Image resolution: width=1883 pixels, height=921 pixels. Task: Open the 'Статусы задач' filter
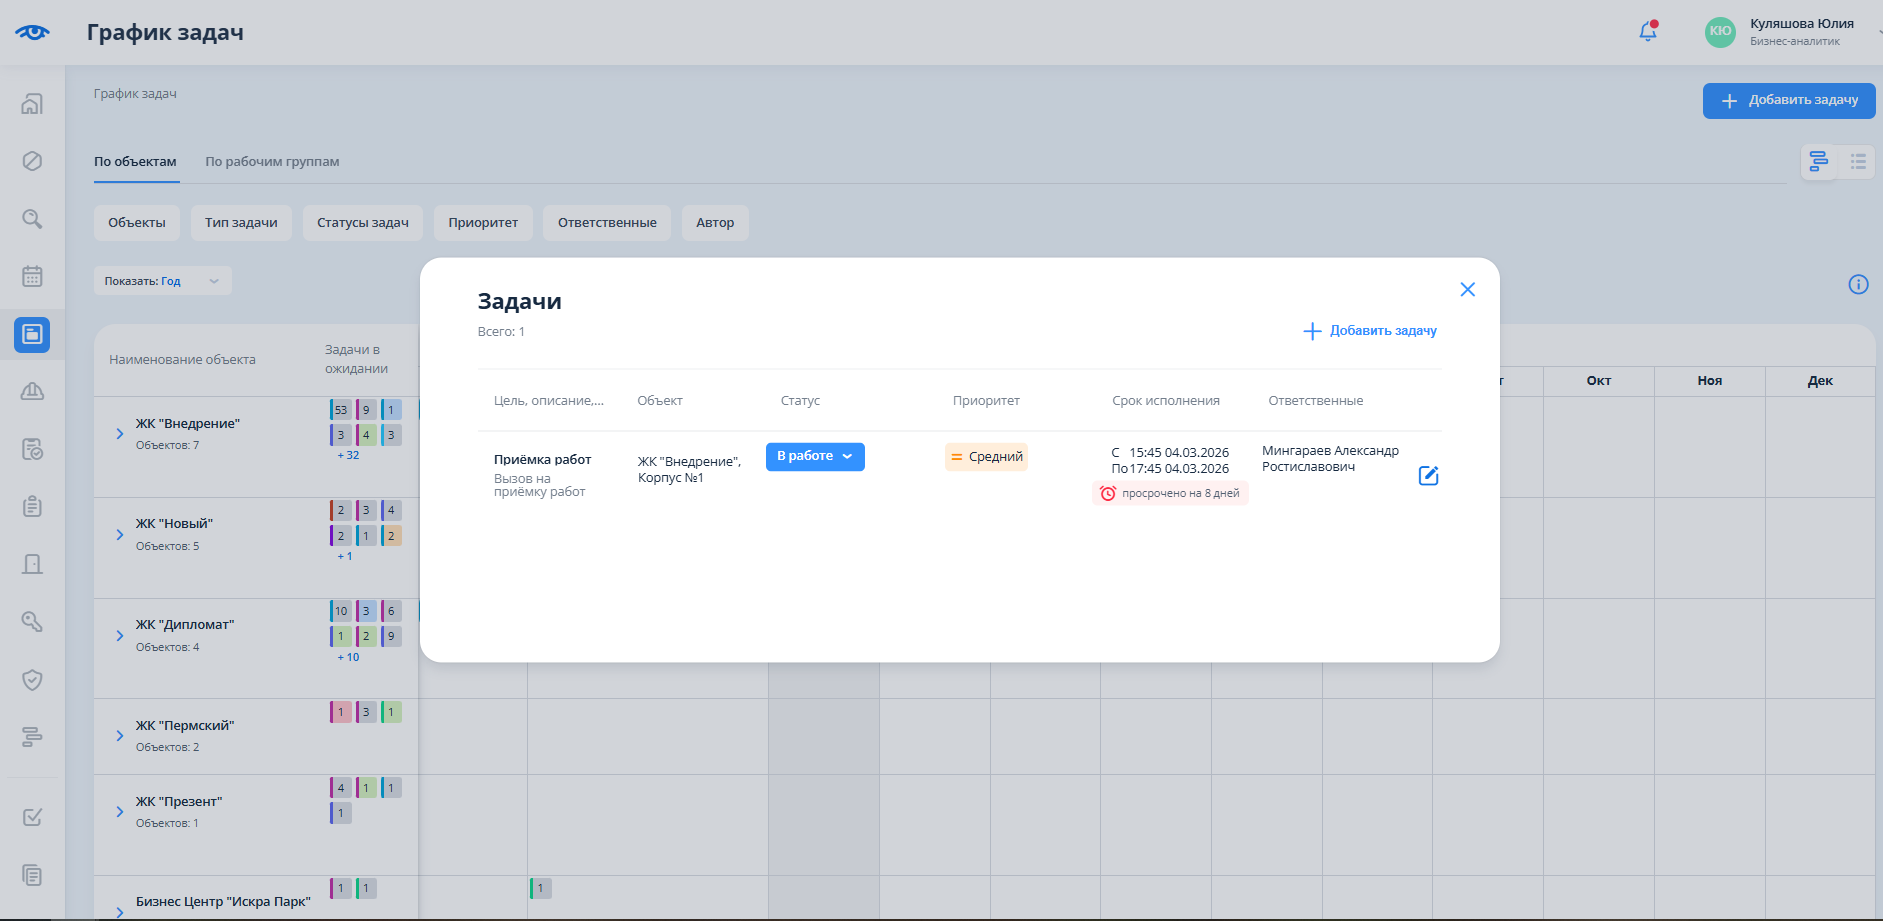click(x=362, y=223)
